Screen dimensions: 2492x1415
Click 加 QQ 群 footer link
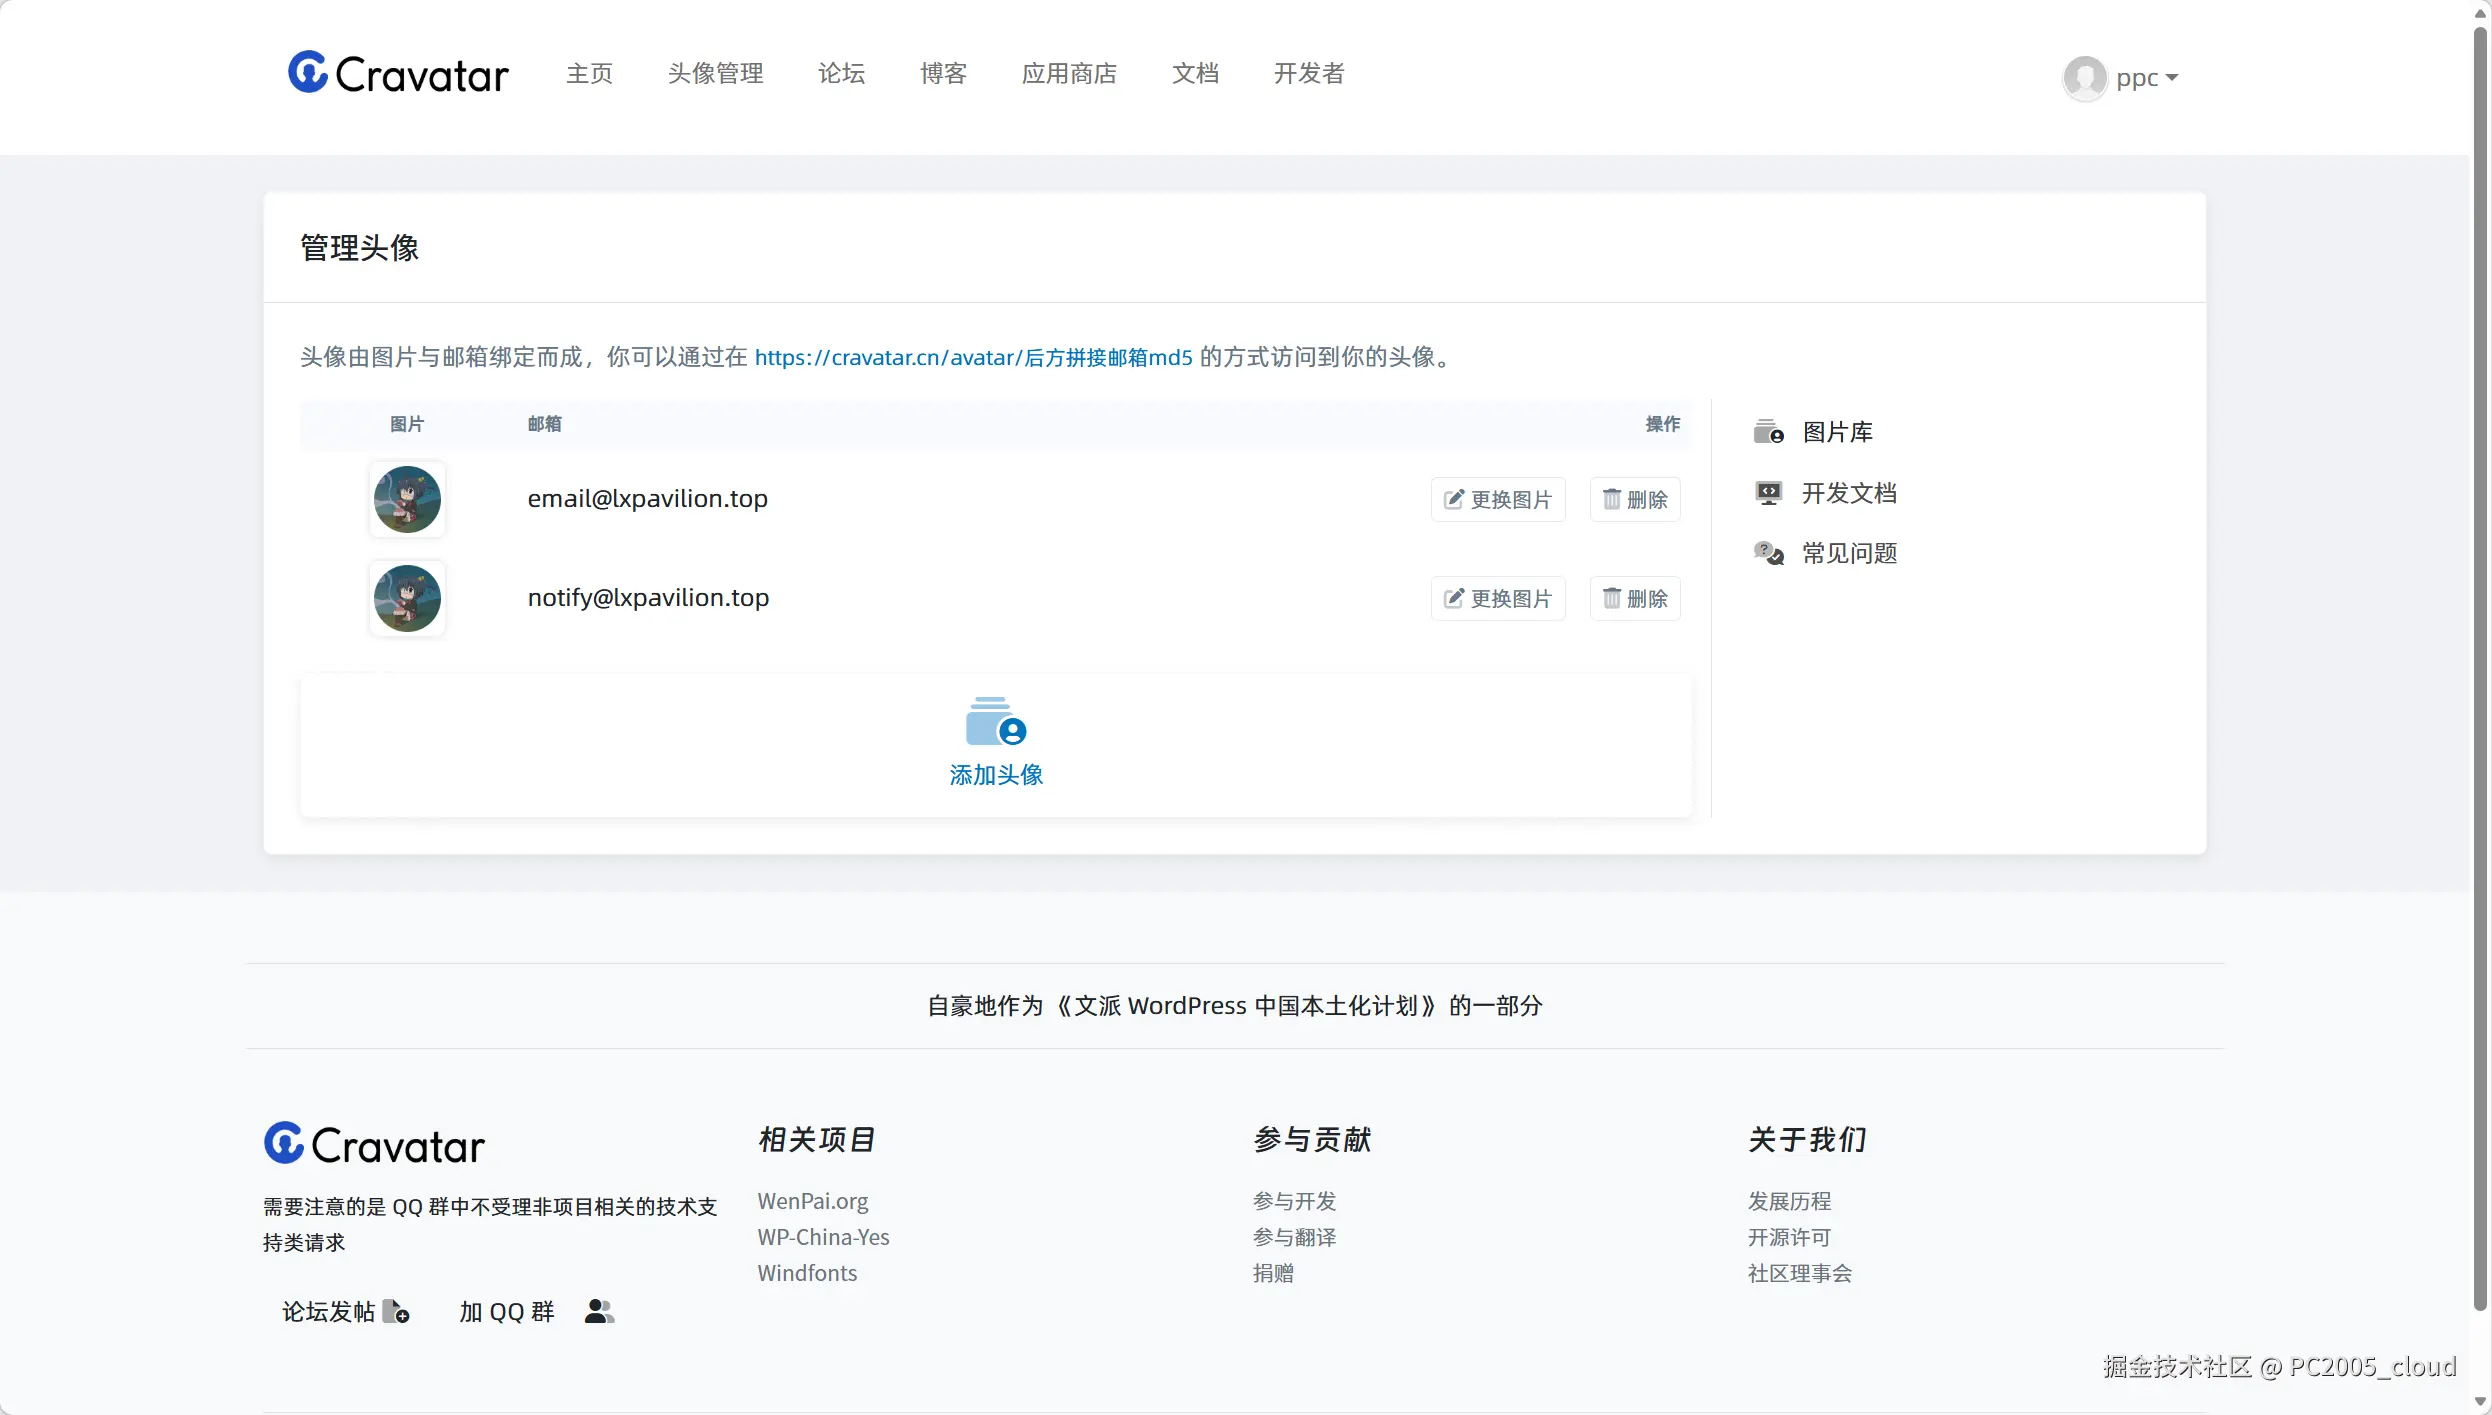[506, 1312]
